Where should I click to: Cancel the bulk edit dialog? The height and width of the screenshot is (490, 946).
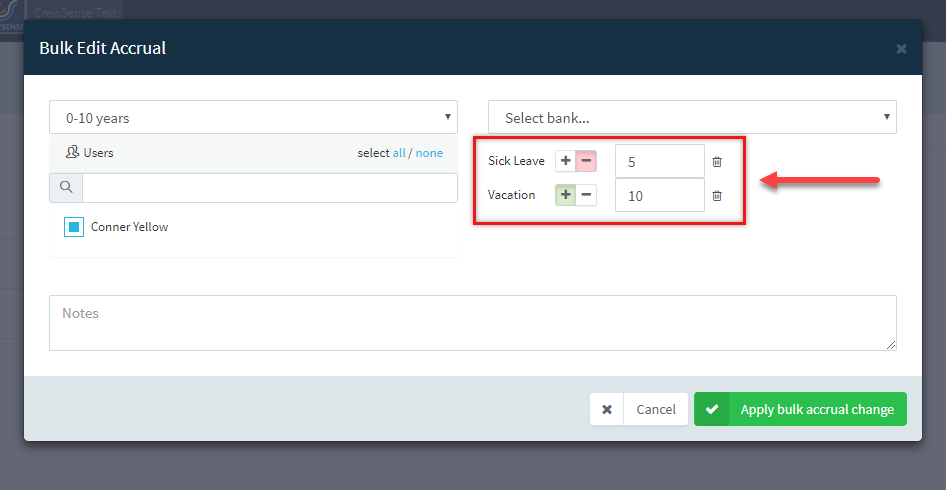click(x=639, y=409)
